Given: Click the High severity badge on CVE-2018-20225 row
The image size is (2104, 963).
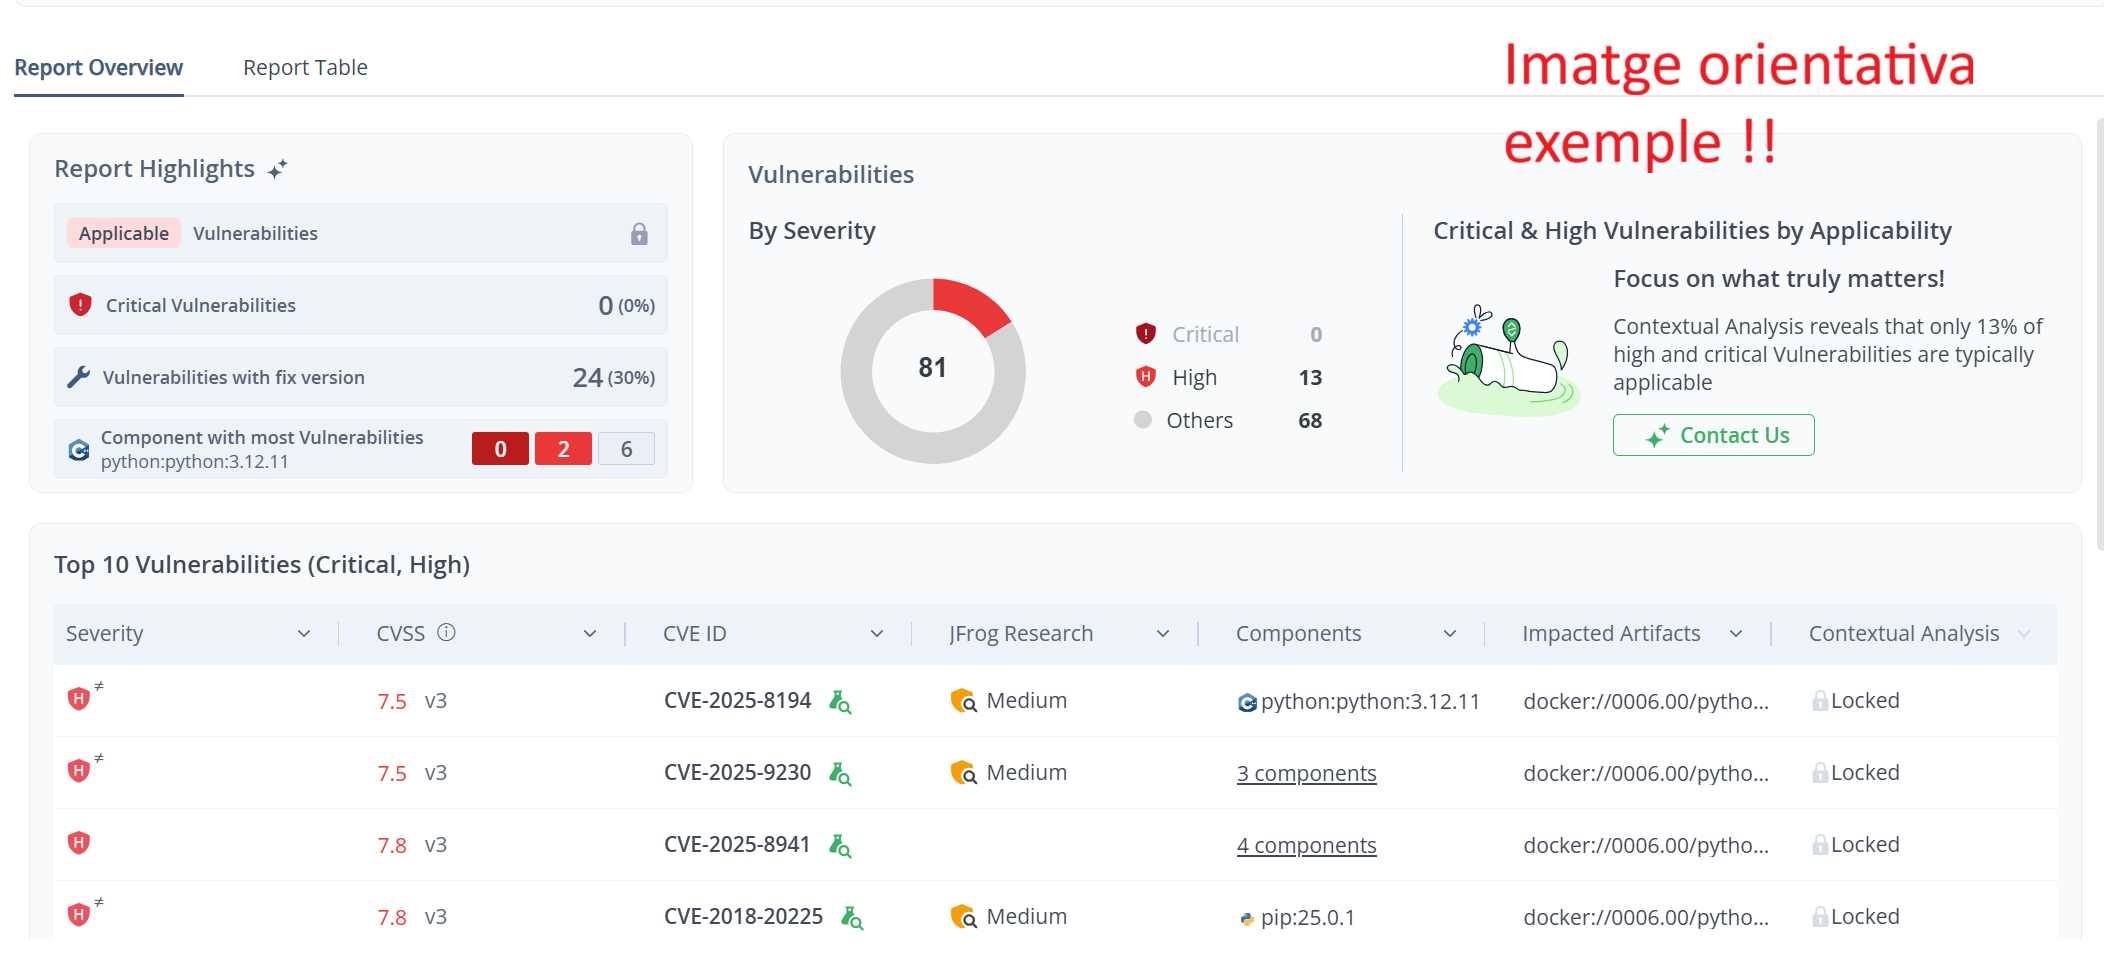Looking at the screenshot, I should [79, 915].
